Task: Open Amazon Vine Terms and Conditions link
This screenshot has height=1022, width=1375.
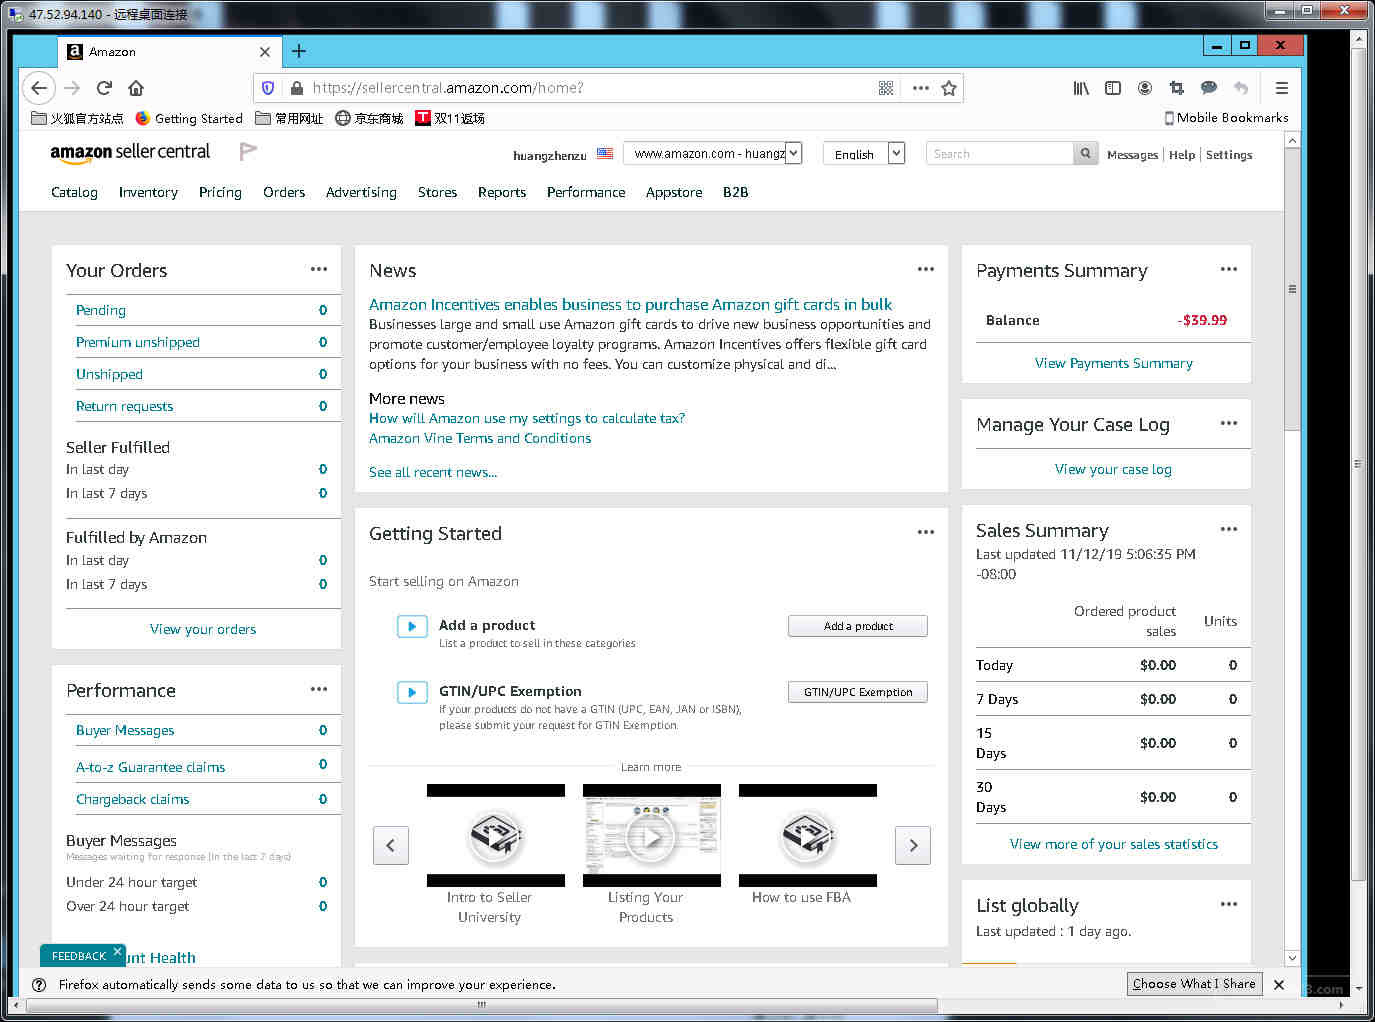Action: [x=480, y=438]
